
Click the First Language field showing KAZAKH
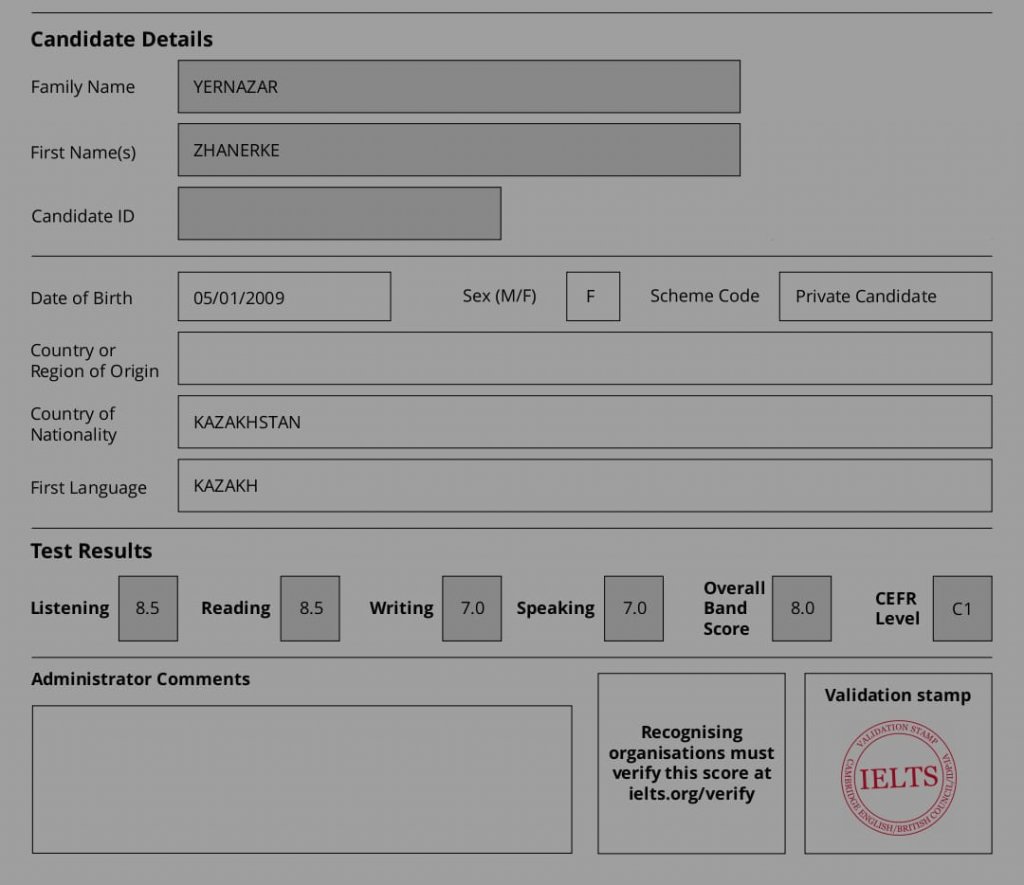pos(585,486)
